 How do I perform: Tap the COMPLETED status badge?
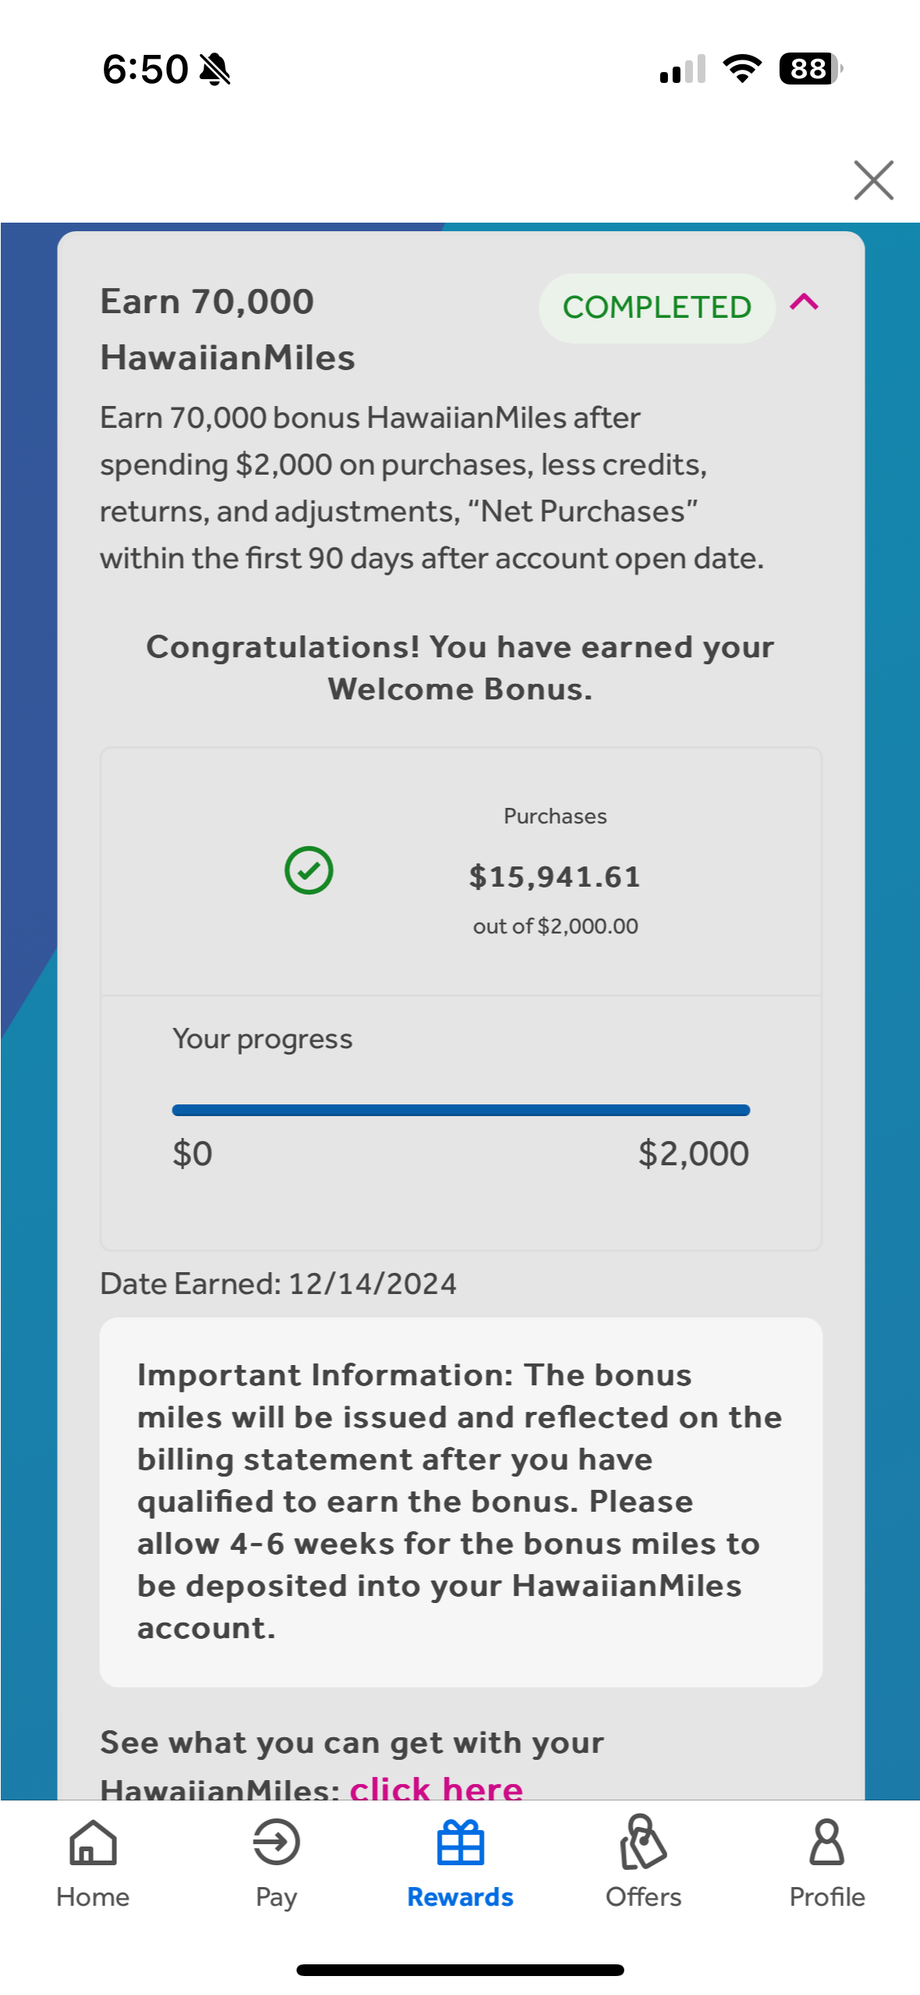click(x=657, y=308)
